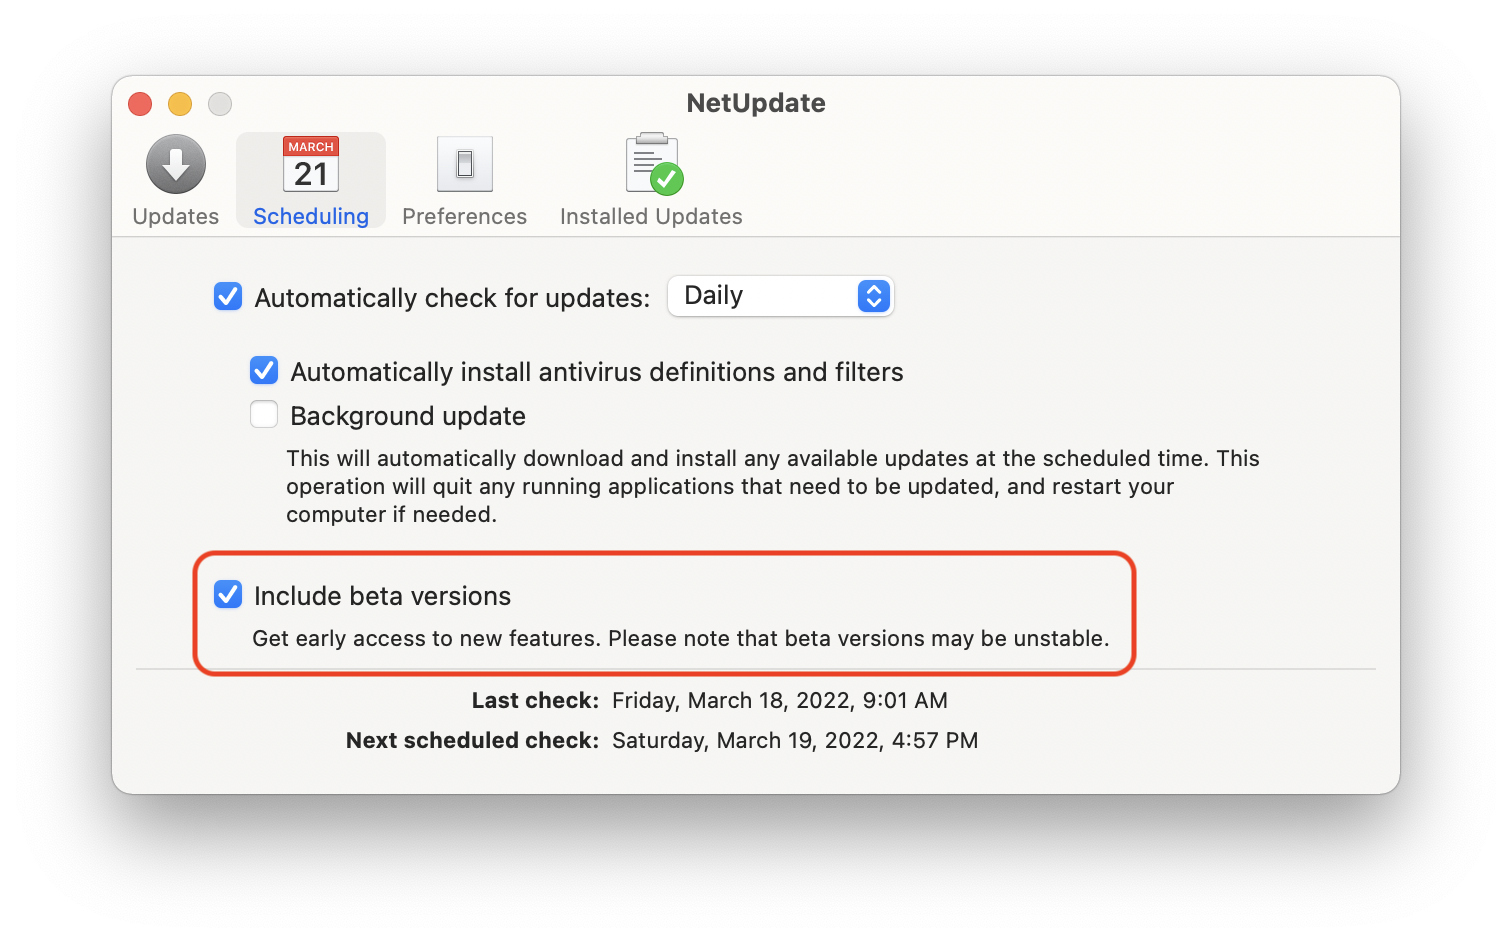Open the Preferences light-switch icon
The height and width of the screenshot is (942, 1512).
465,164
